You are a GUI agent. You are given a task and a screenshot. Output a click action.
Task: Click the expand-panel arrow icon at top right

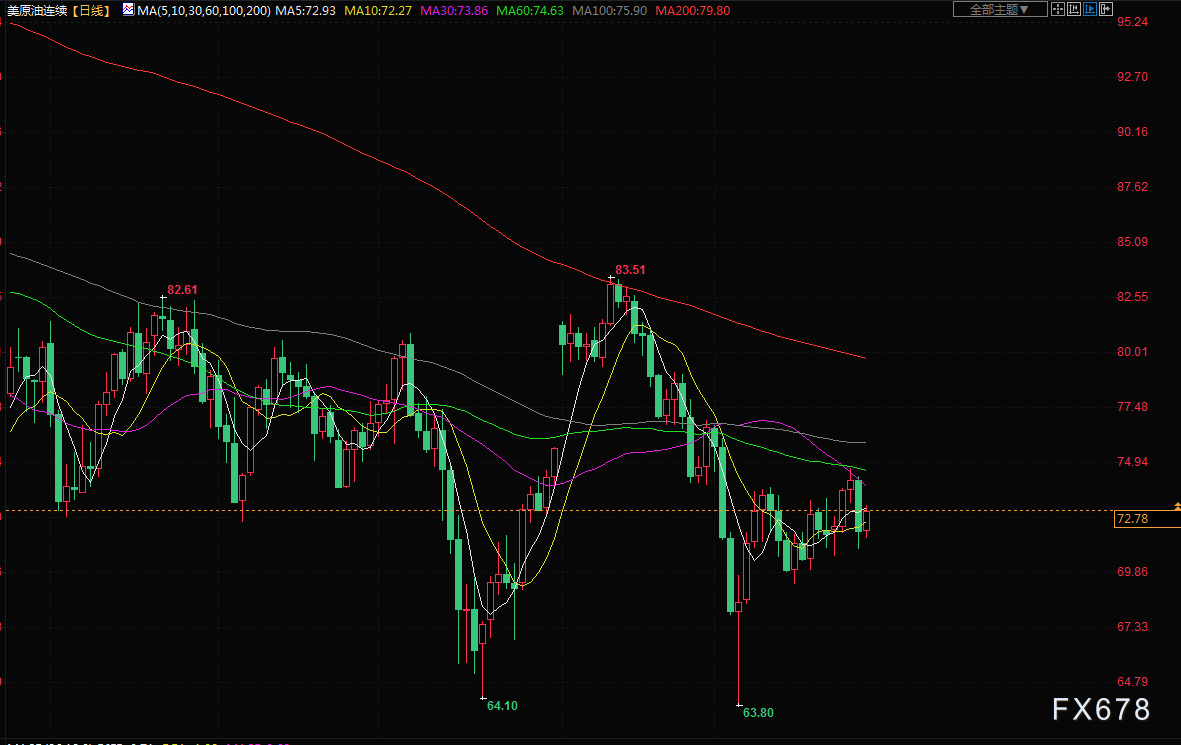[1106, 9]
